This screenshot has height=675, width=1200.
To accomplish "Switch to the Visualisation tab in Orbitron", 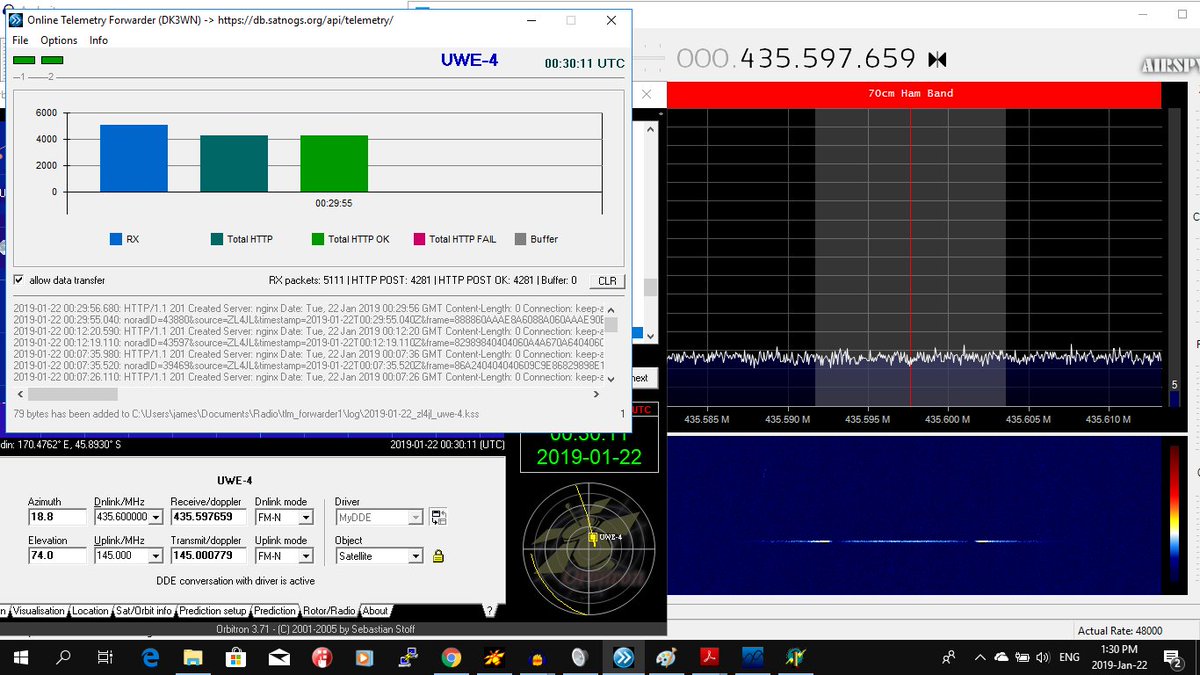I will point(38,611).
